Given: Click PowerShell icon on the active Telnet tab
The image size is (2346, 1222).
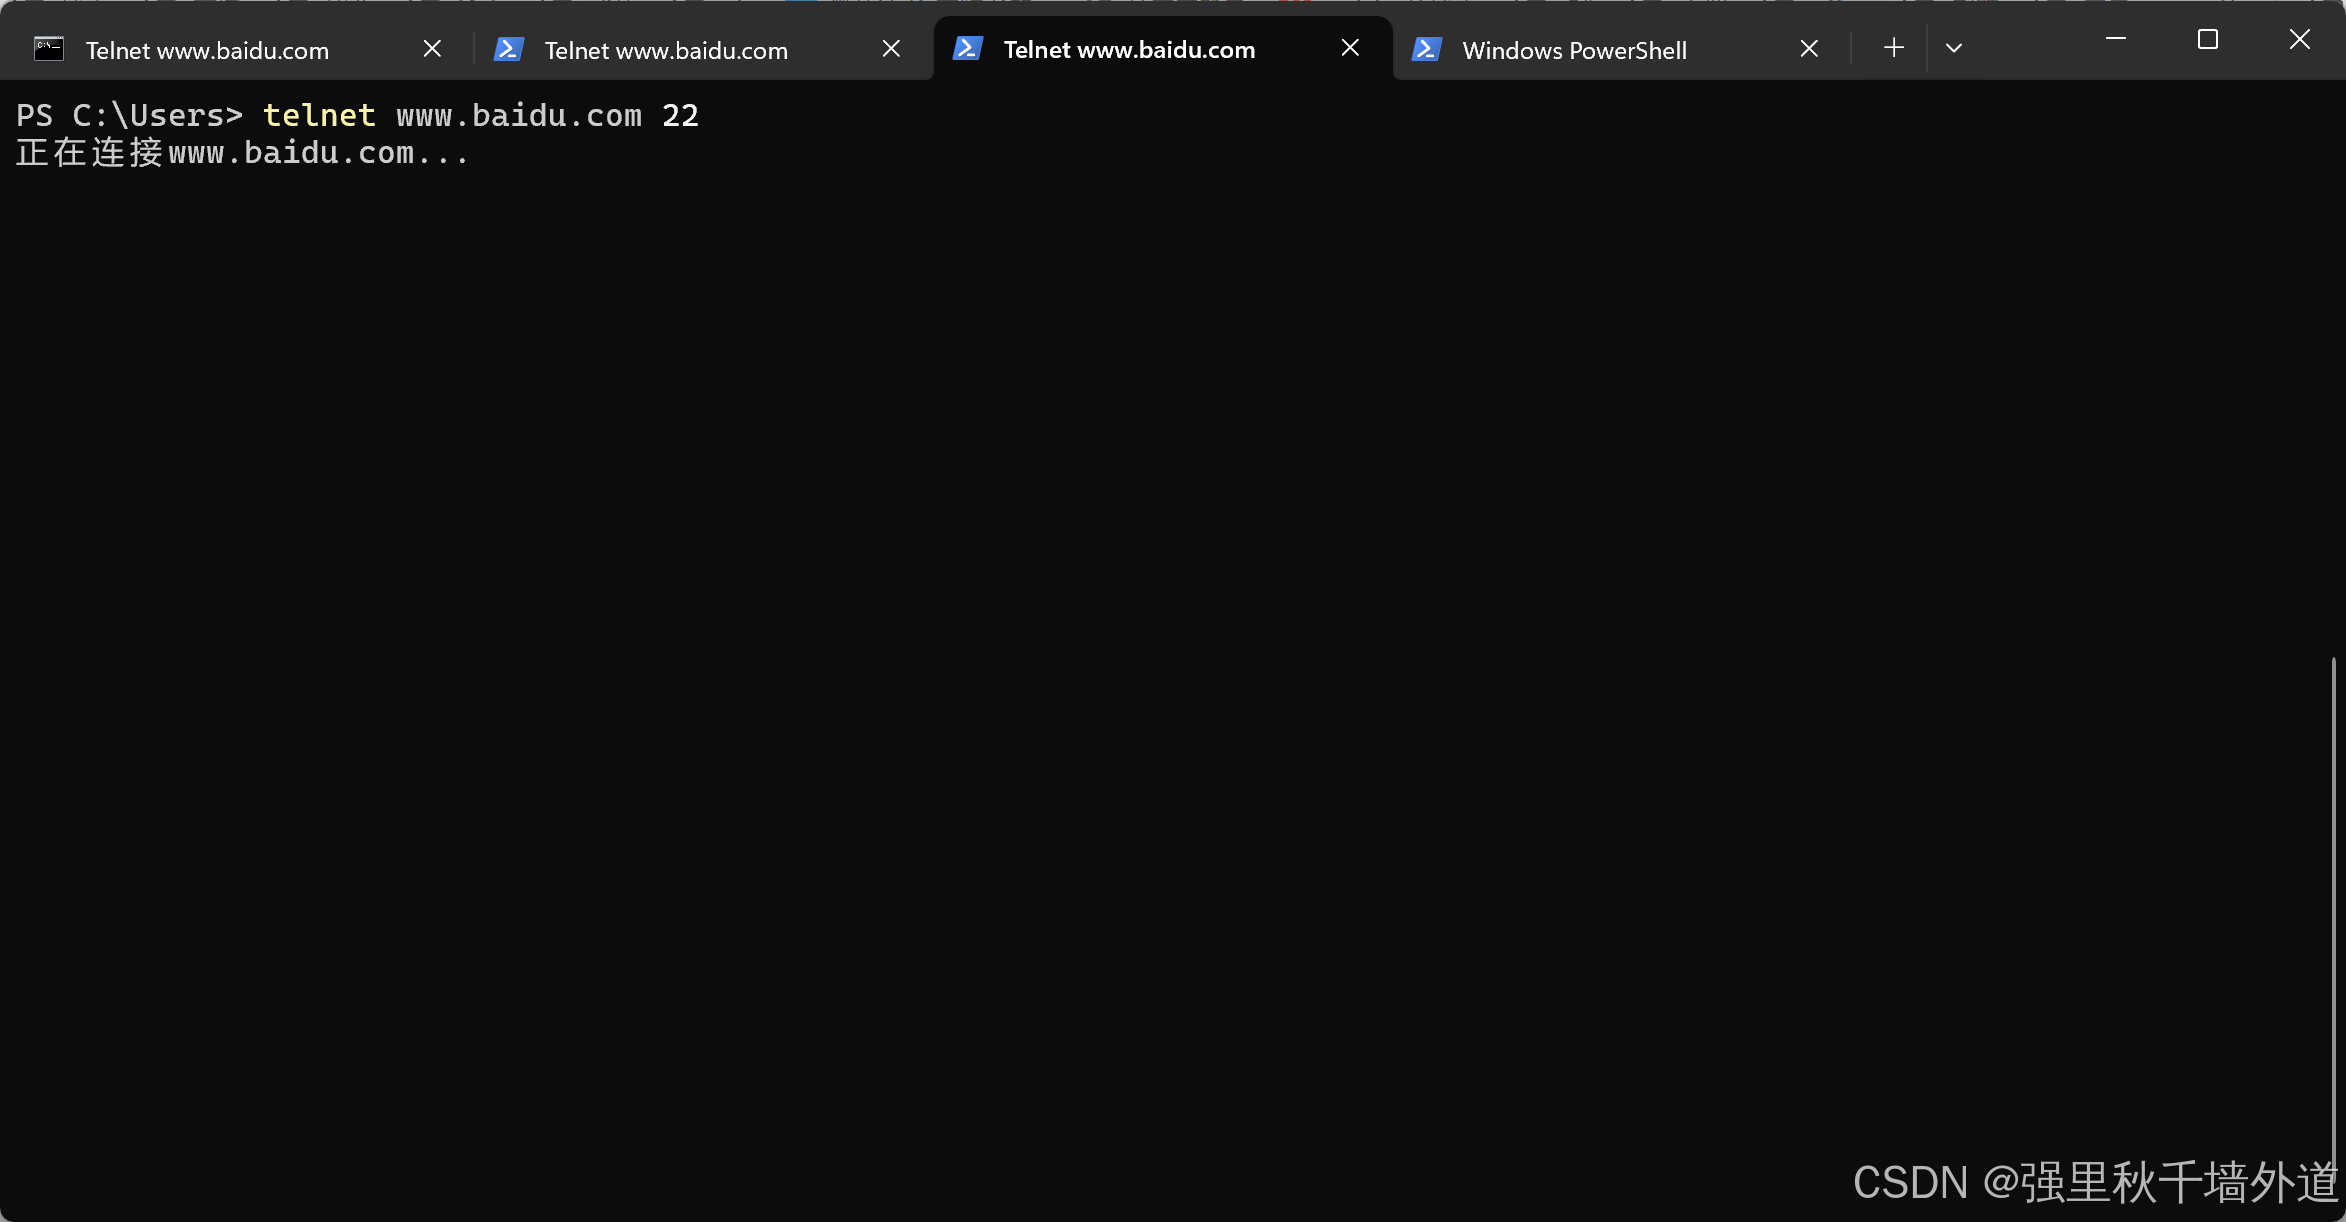Looking at the screenshot, I should 967,49.
